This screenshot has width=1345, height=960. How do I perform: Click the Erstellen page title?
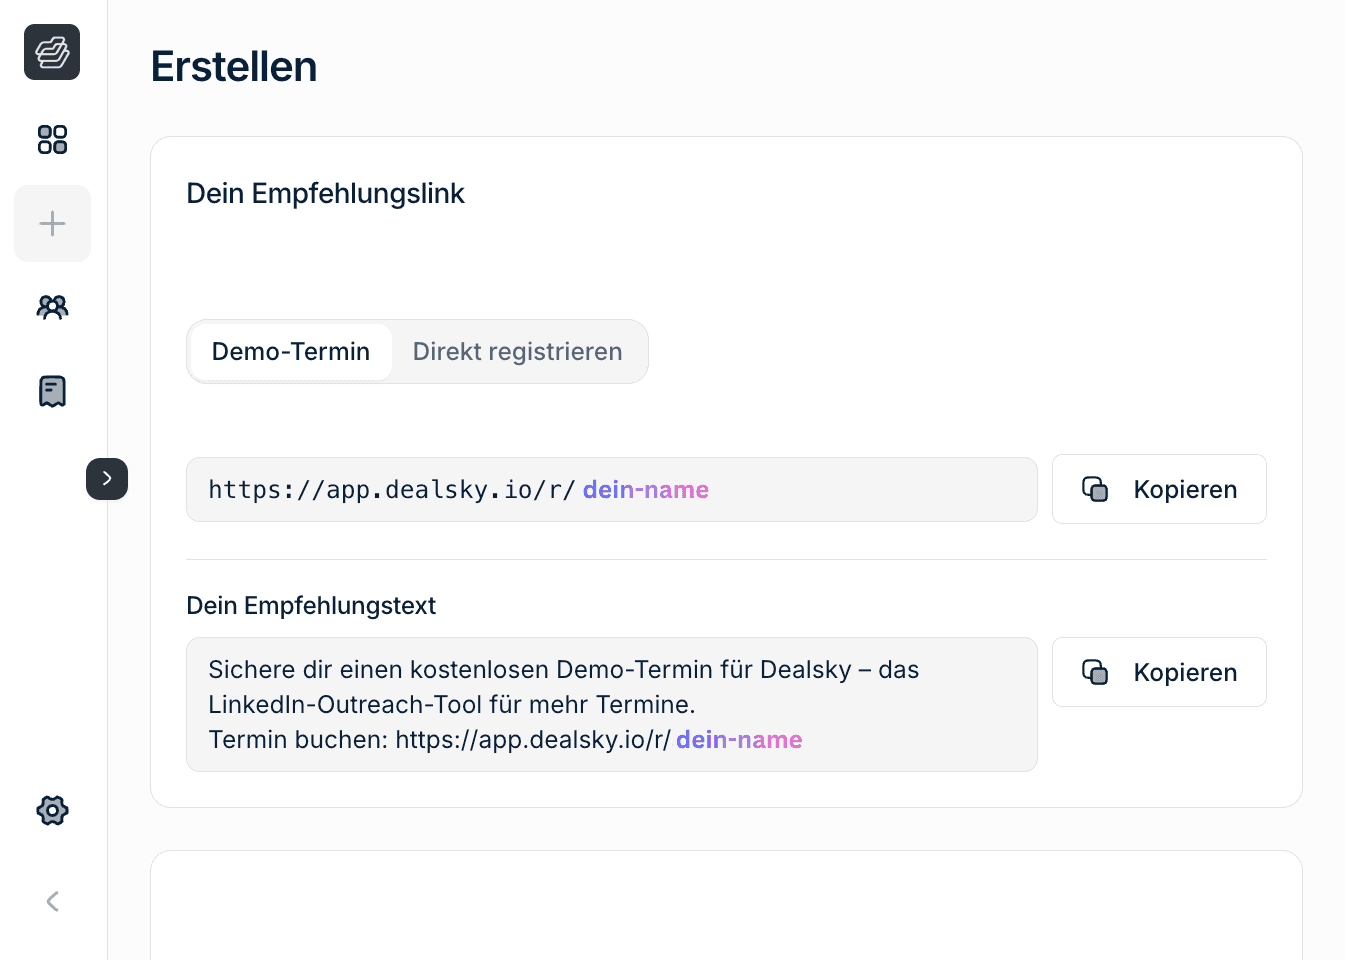tap(234, 67)
